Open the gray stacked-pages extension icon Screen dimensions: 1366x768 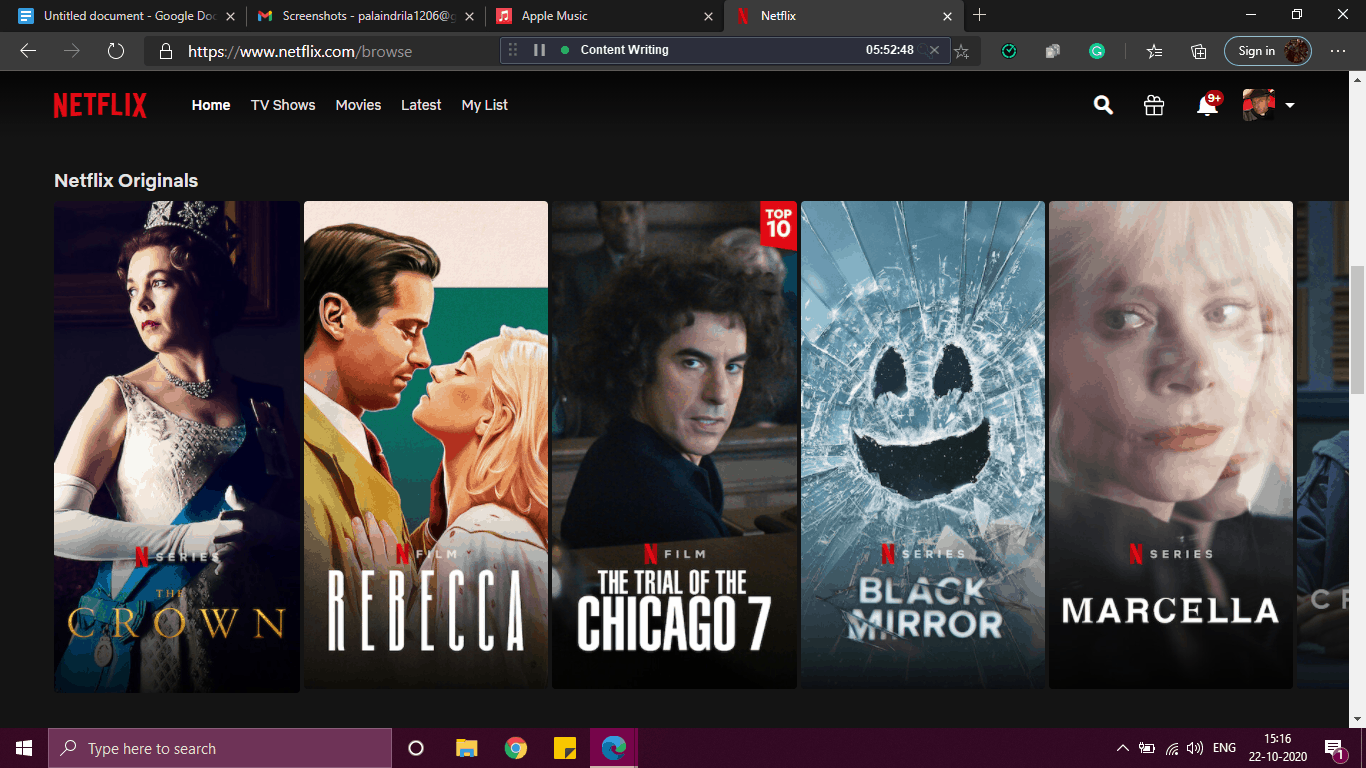coord(1053,51)
